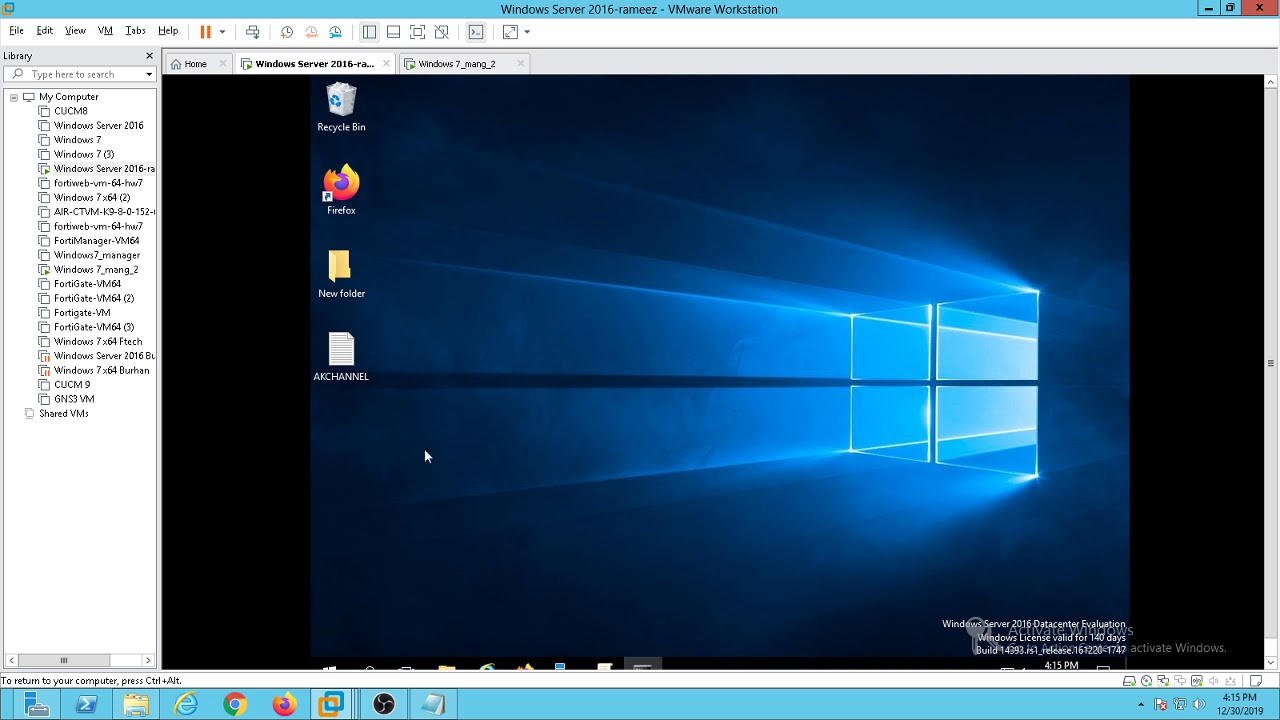Toggle the console view button
The width and height of the screenshot is (1280, 720).
click(476, 32)
